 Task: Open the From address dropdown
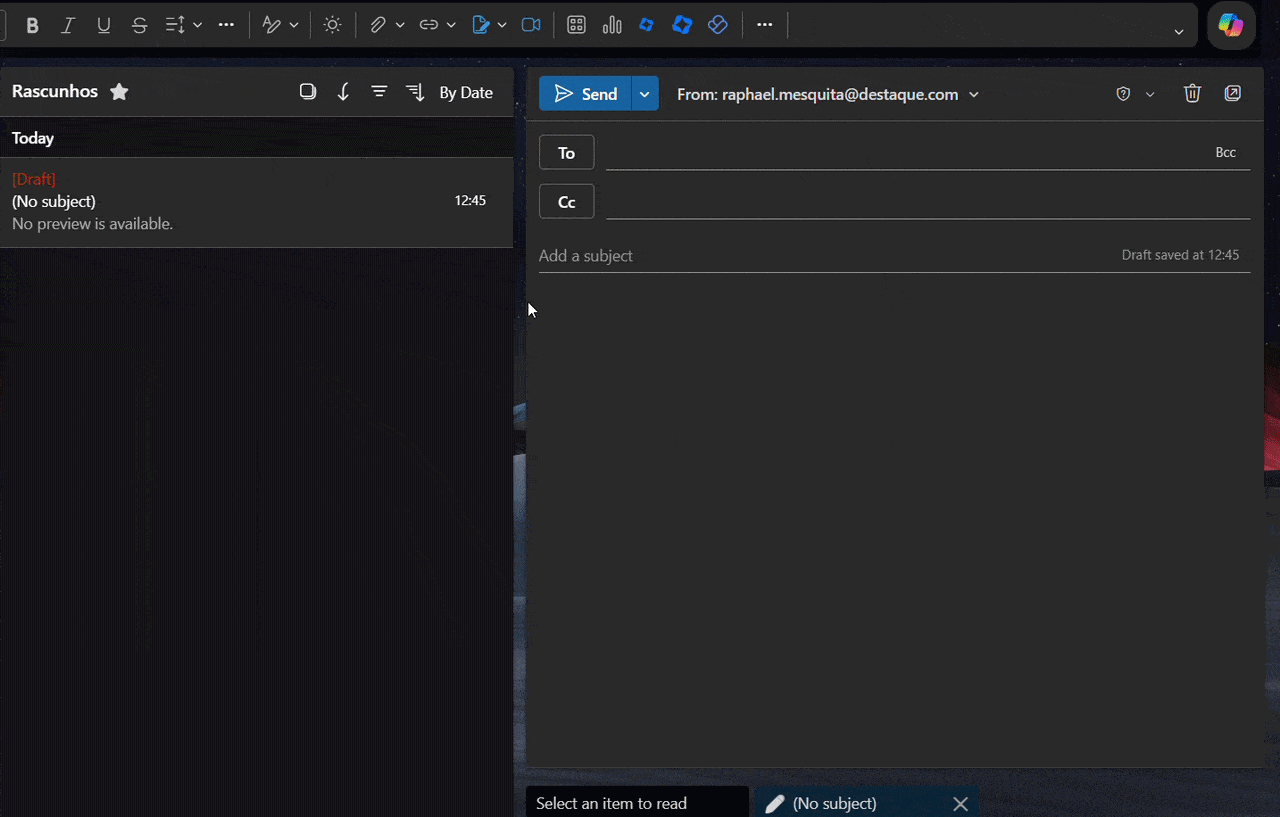pos(974,95)
